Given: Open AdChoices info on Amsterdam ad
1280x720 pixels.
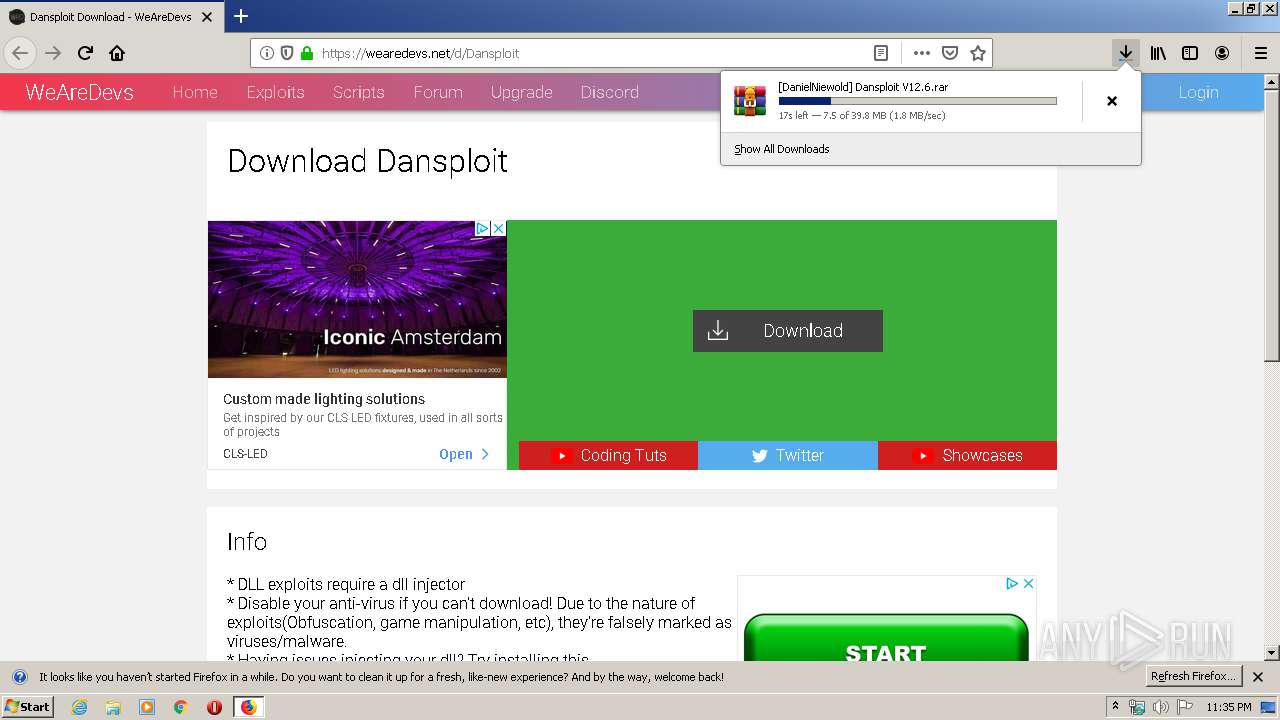Looking at the screenshot, I should [482, 229].
